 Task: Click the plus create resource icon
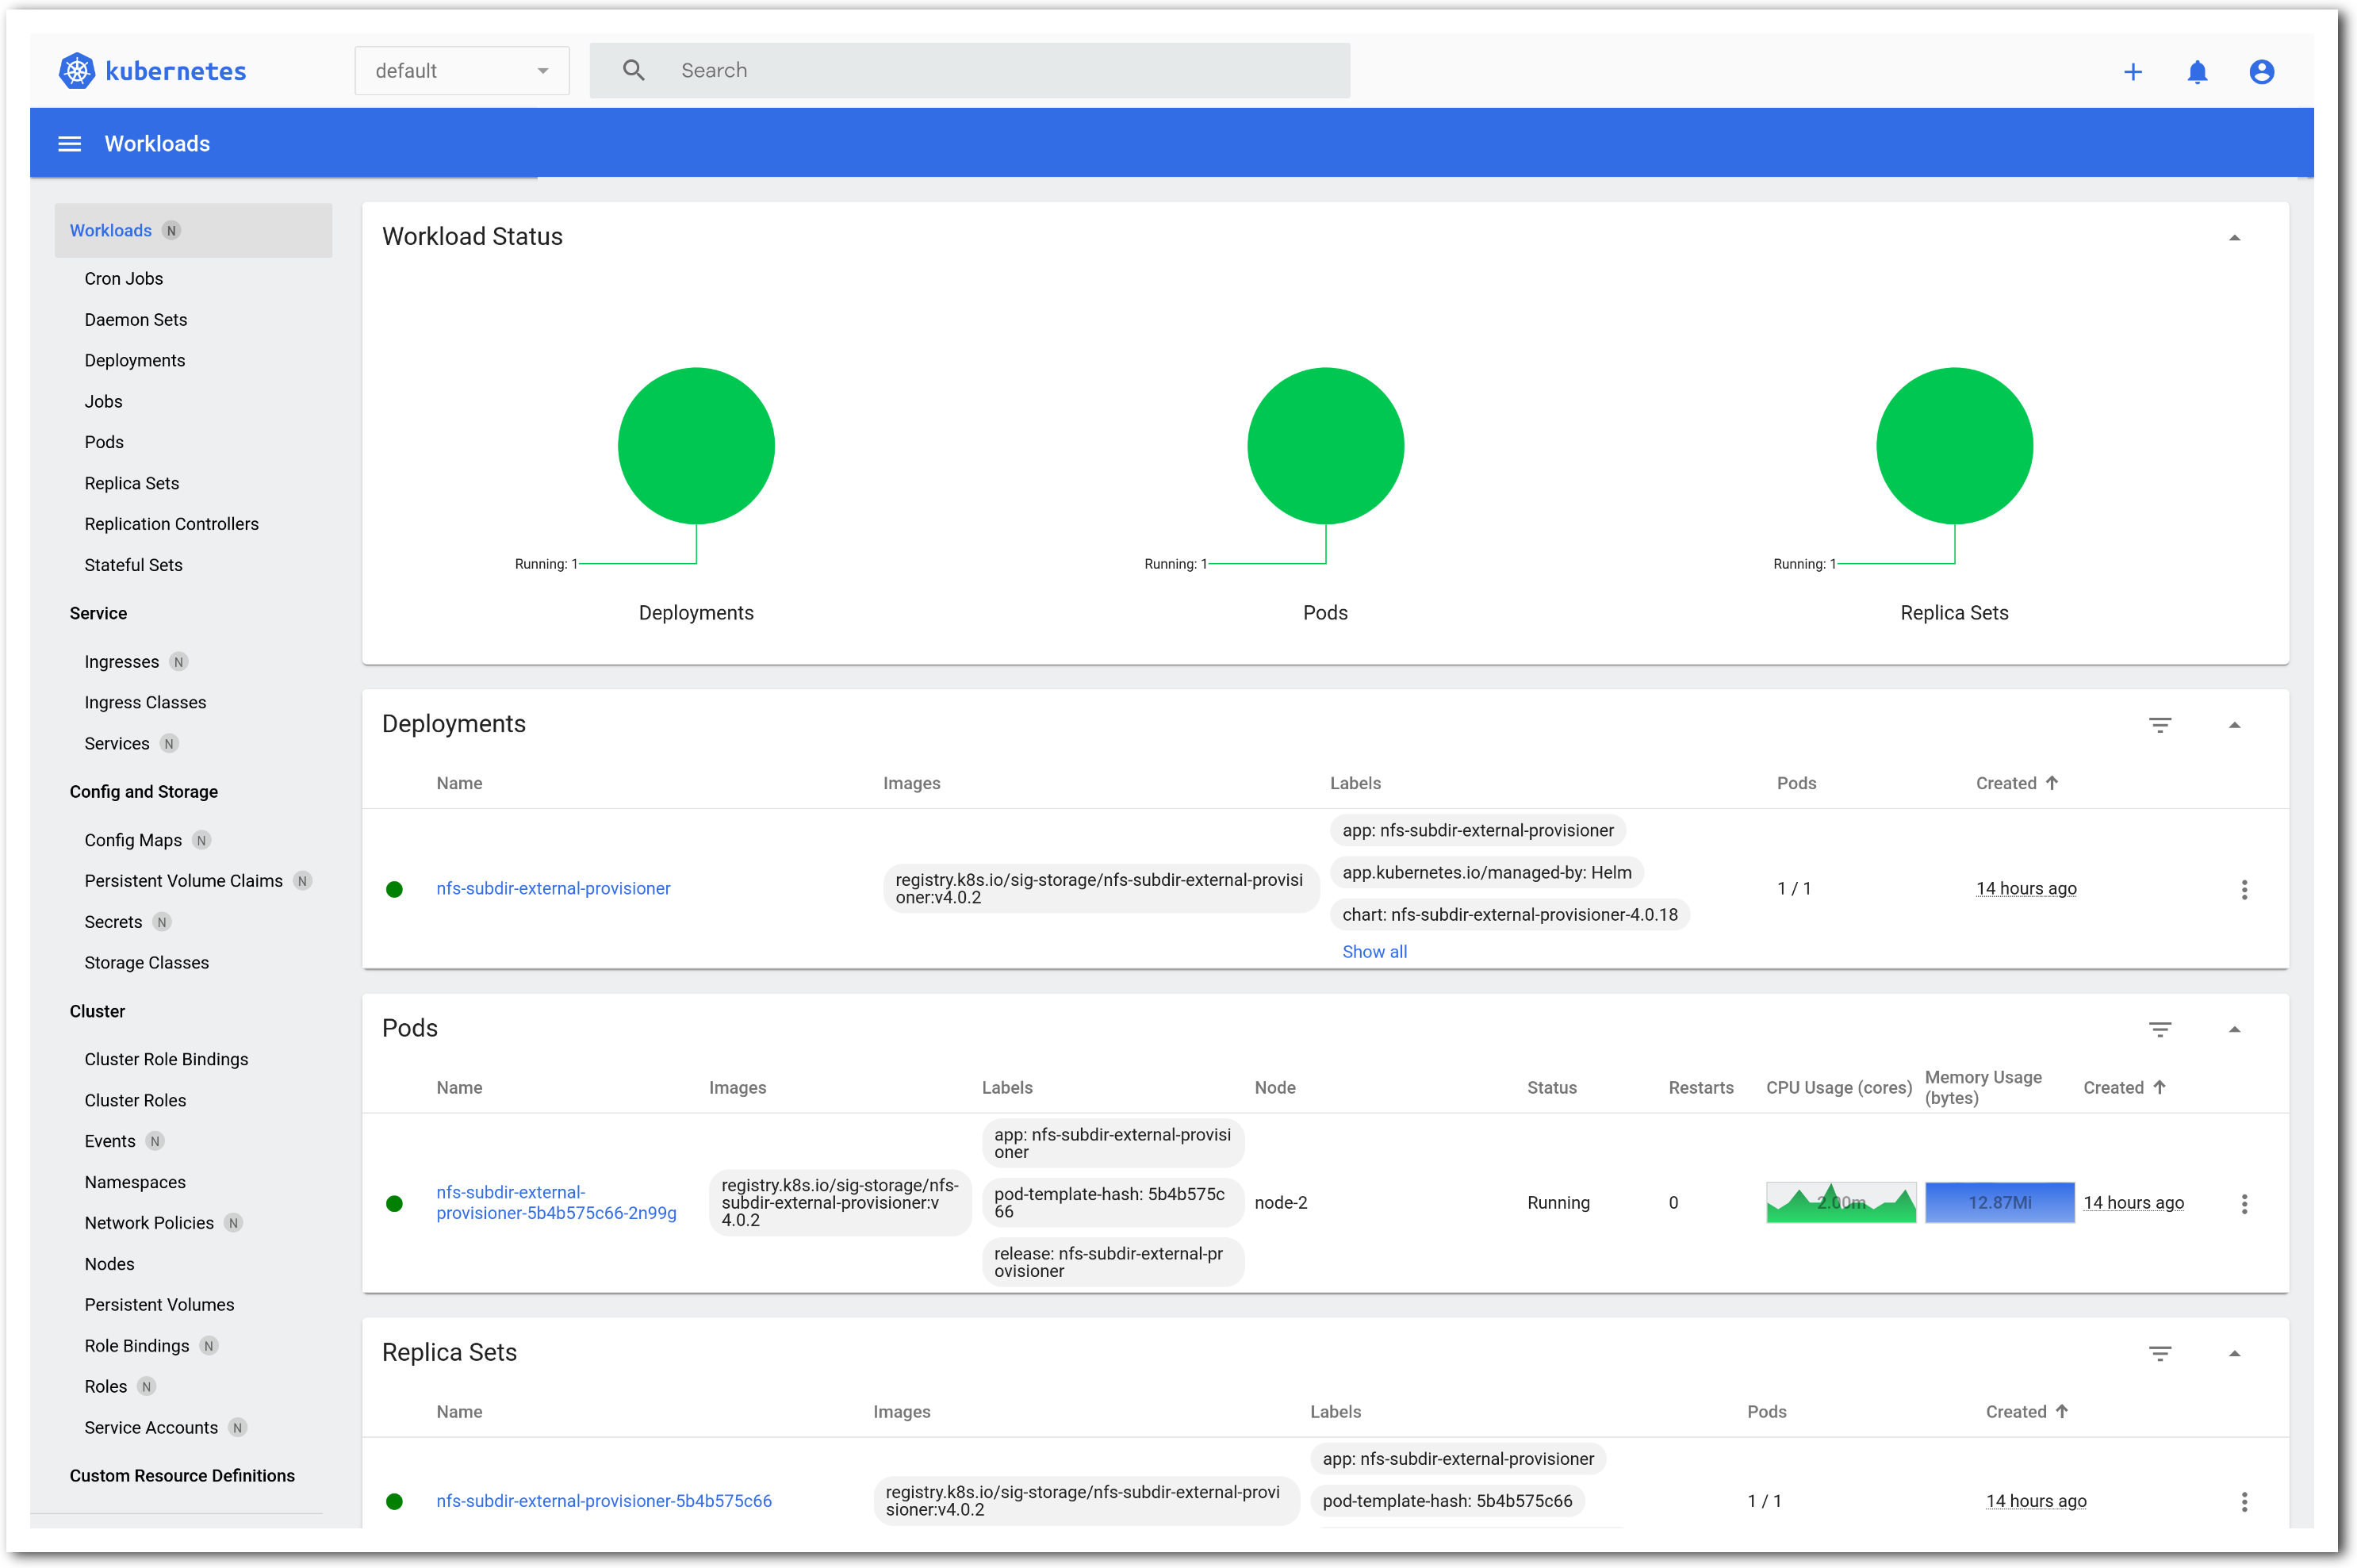pos(2132,72)
